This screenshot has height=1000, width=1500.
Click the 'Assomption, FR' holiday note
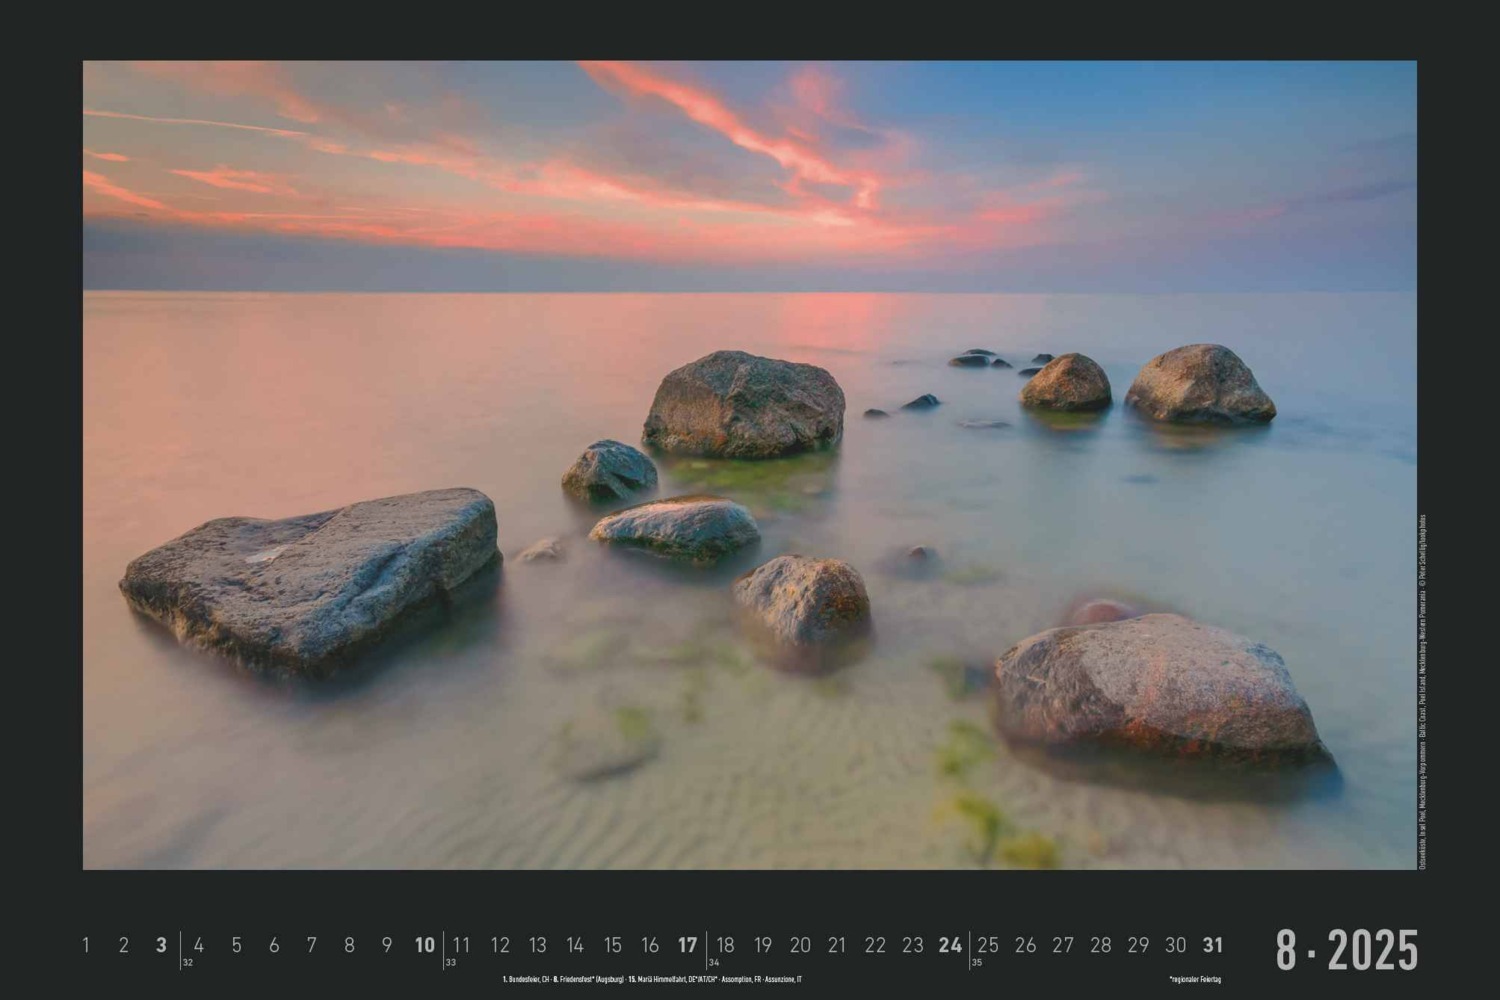pos(742,980)
